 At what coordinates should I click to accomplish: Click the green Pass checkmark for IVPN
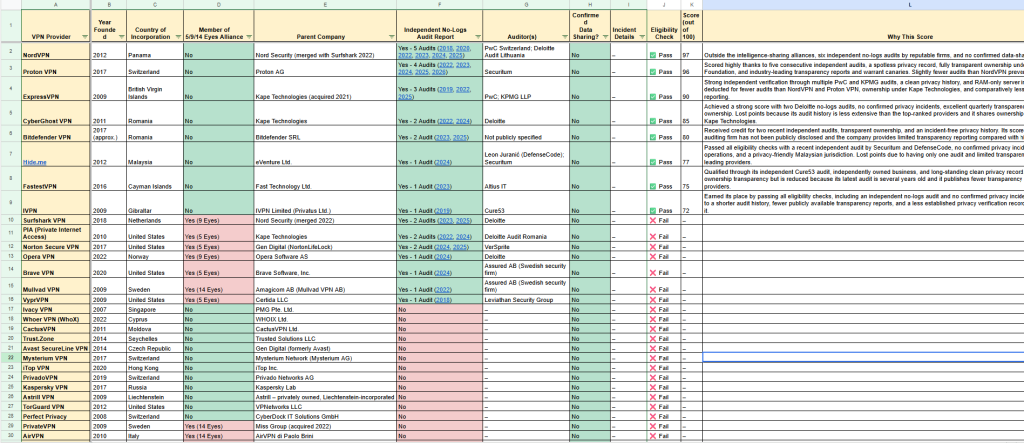point(653,211)
